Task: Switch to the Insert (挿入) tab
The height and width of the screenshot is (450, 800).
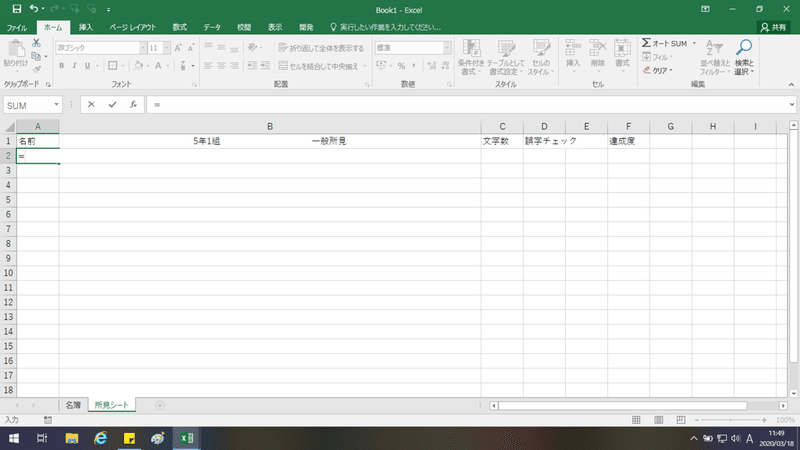Action: point(86,27)
